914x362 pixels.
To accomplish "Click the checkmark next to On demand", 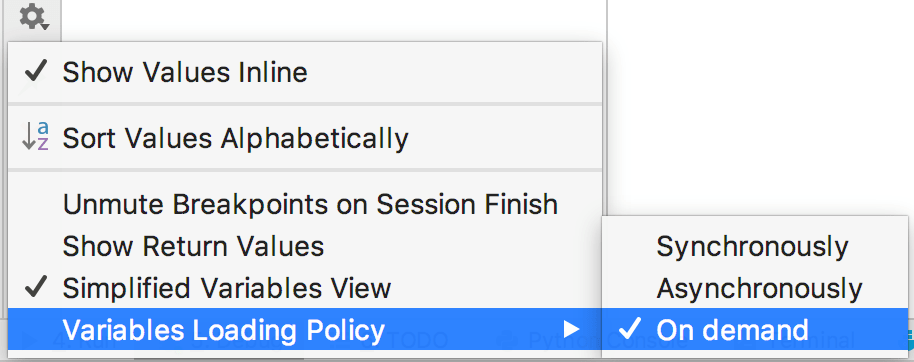I will click(631, 329).
